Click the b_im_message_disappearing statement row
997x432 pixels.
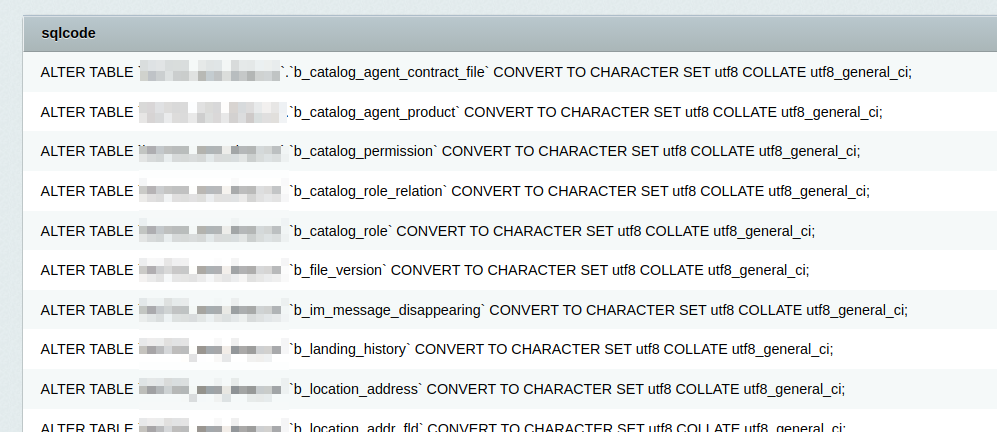[x=510, y=310]
